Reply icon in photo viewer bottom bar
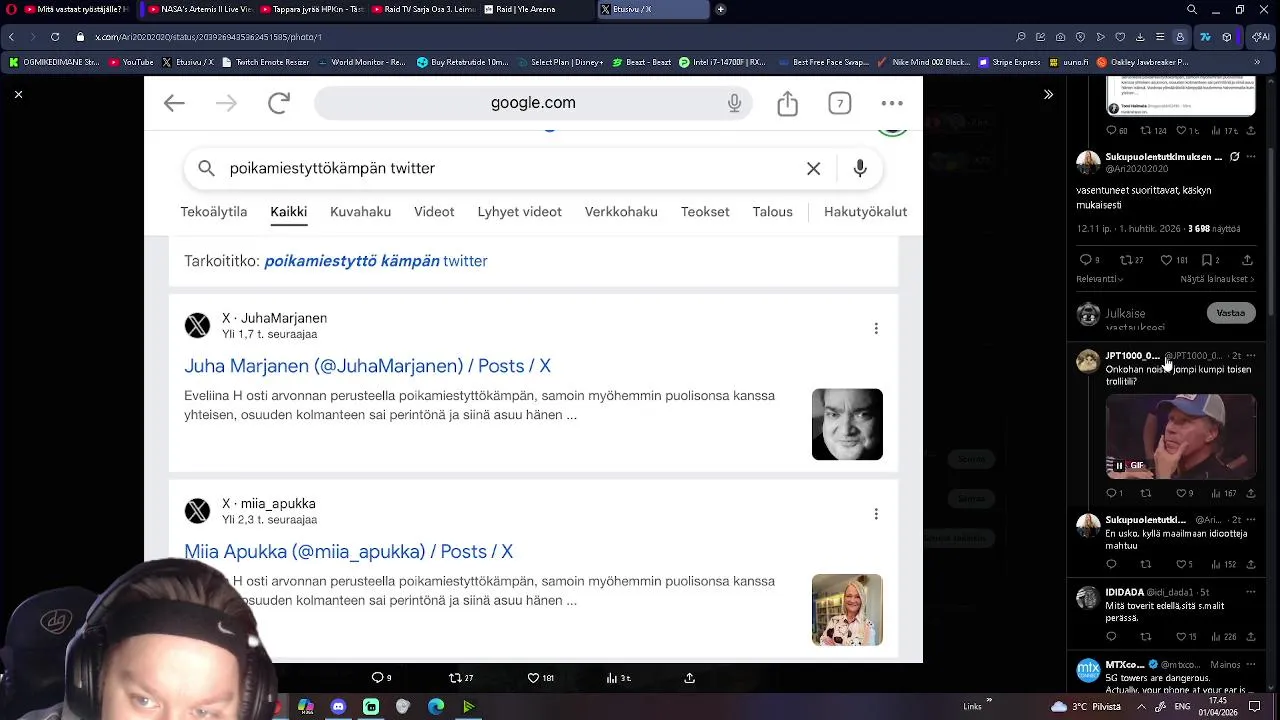 [376, 678]
